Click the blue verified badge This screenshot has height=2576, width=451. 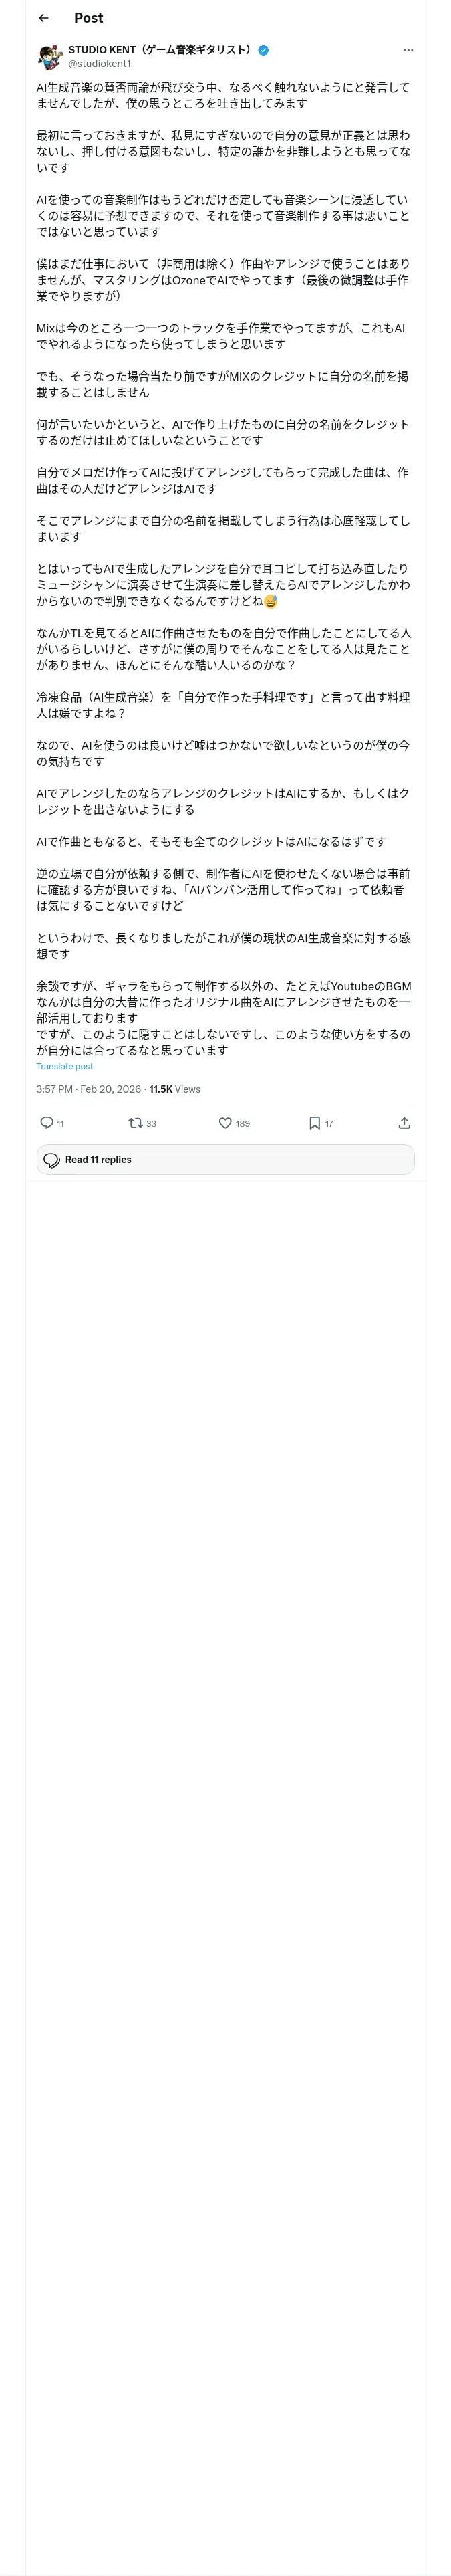pyautogui.click(x=263, y=50)
